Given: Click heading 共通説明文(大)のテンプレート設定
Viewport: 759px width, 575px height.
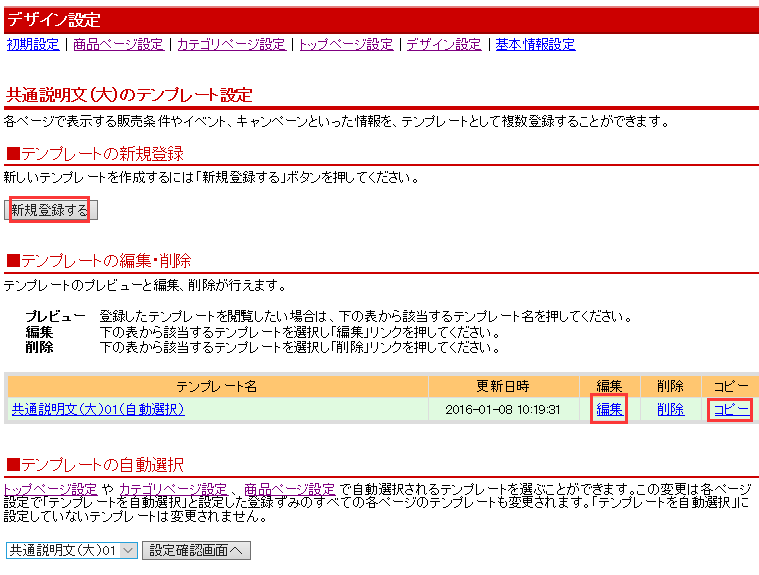Looking at the screenshot, I should [x=129, y=95].
